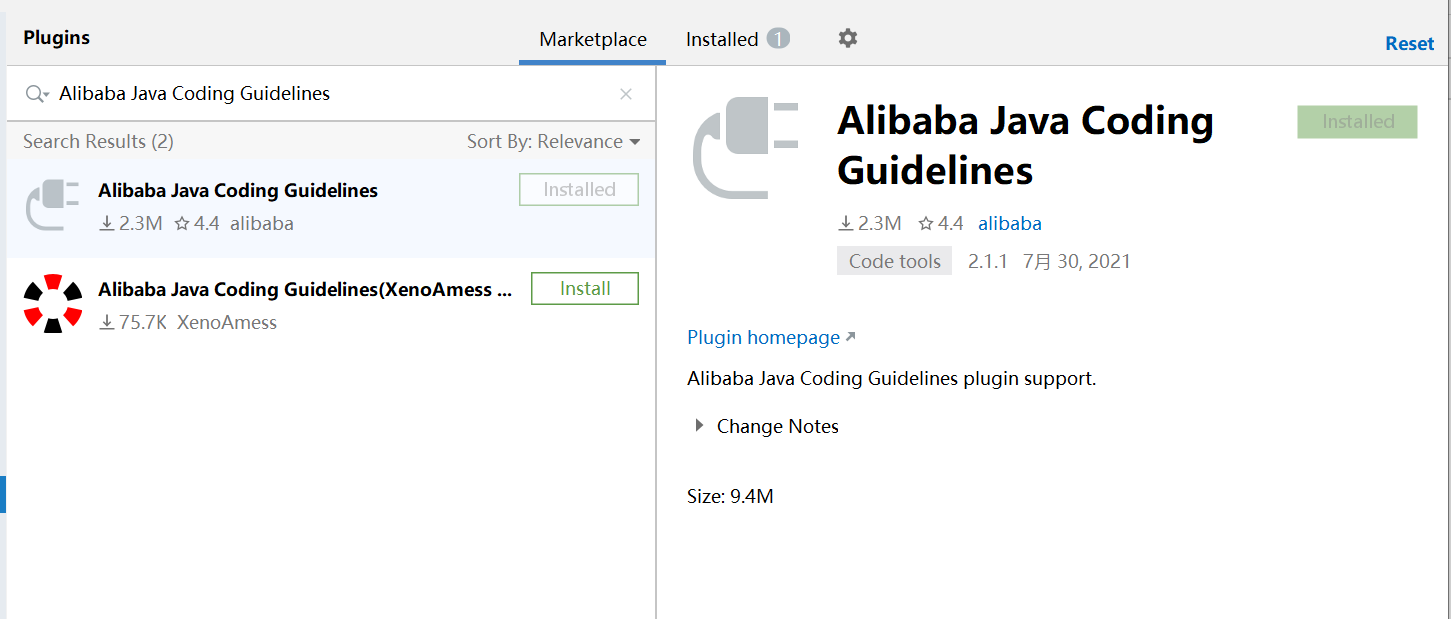
Task: Click the XenoAmess plugin logo icon
Action: click(x=52, y=303)
